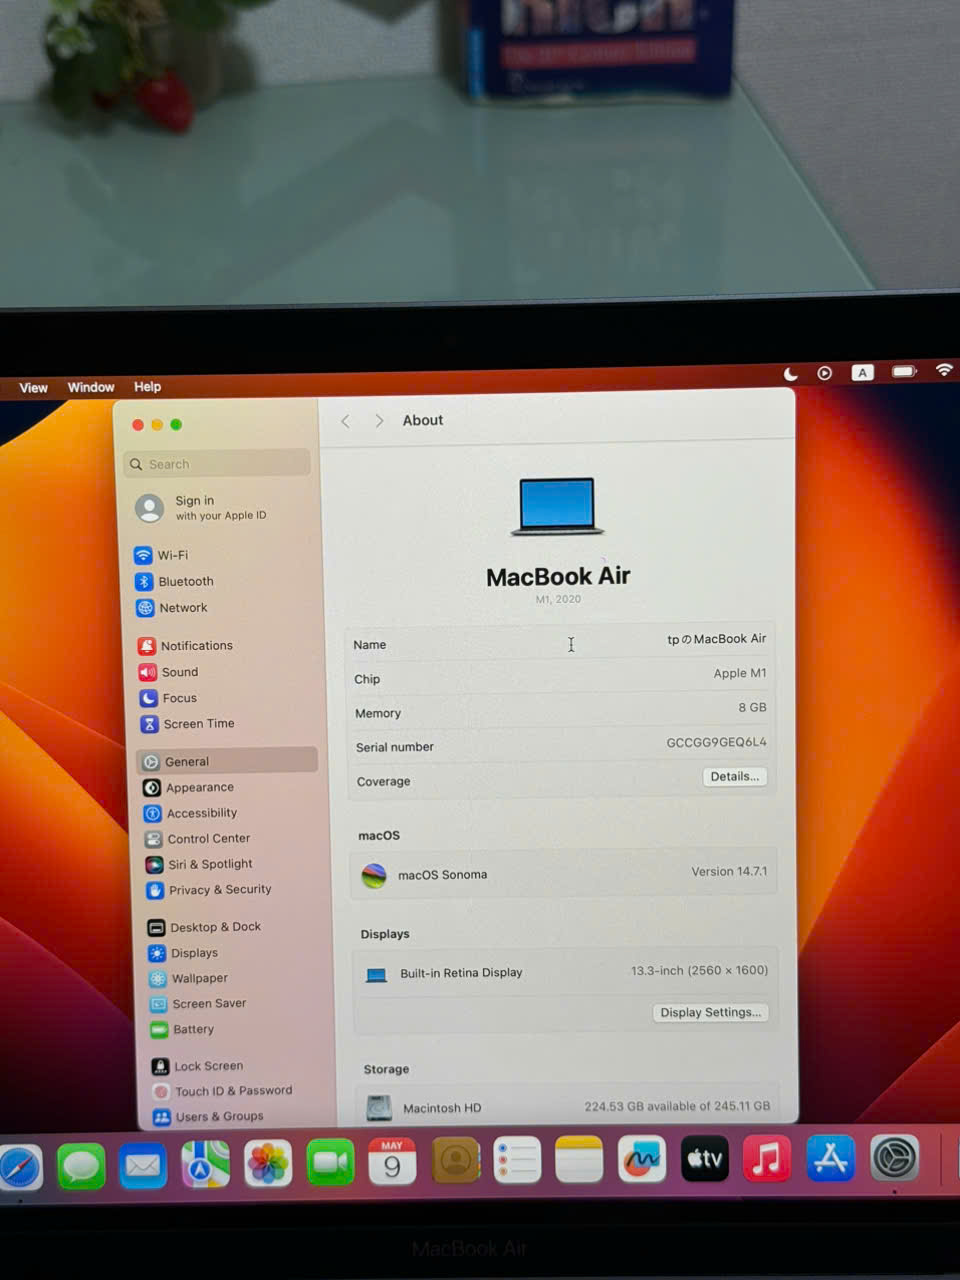Select General in the sidebar
Image resolution: width=960 pixels, height=1280 pixels.
pos(228,761)
